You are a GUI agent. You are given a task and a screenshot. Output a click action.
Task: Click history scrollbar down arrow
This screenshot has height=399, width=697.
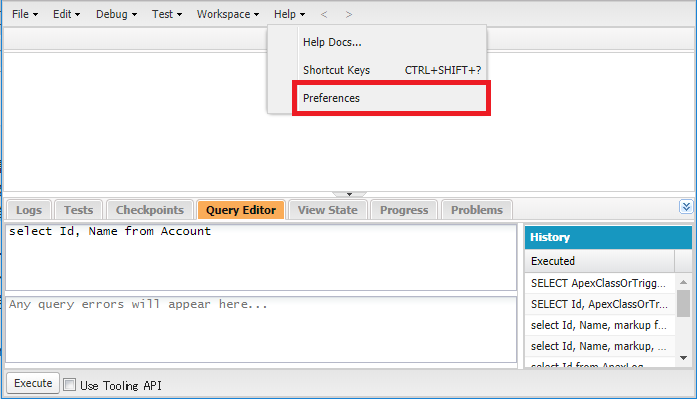[684, 358]
